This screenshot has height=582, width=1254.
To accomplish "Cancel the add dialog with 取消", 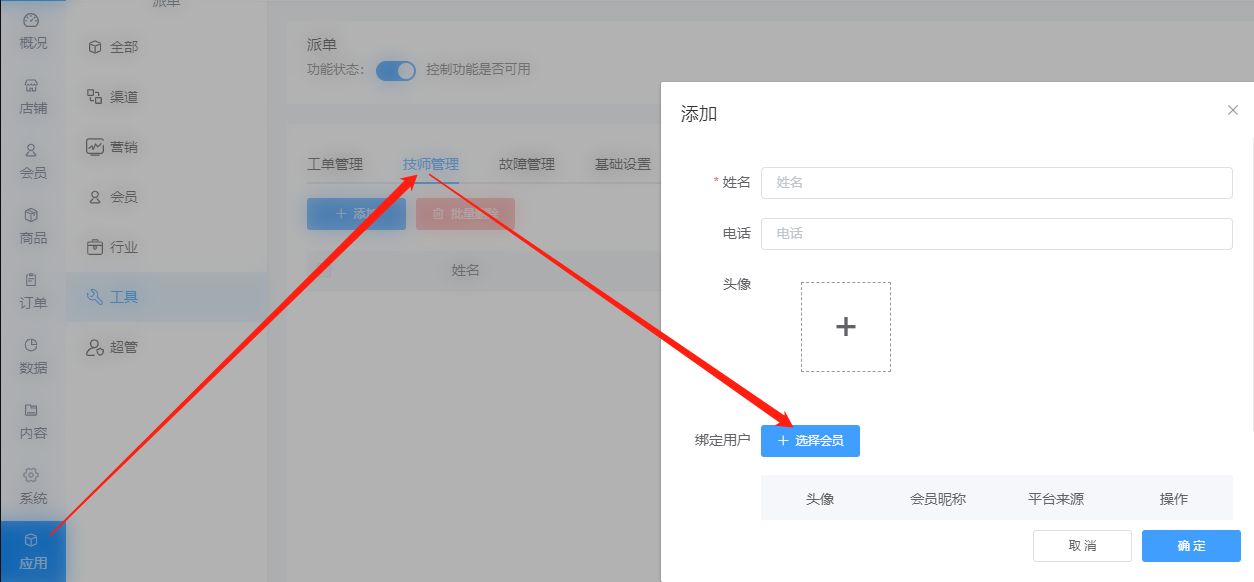I will click(x=1081, y=546).
